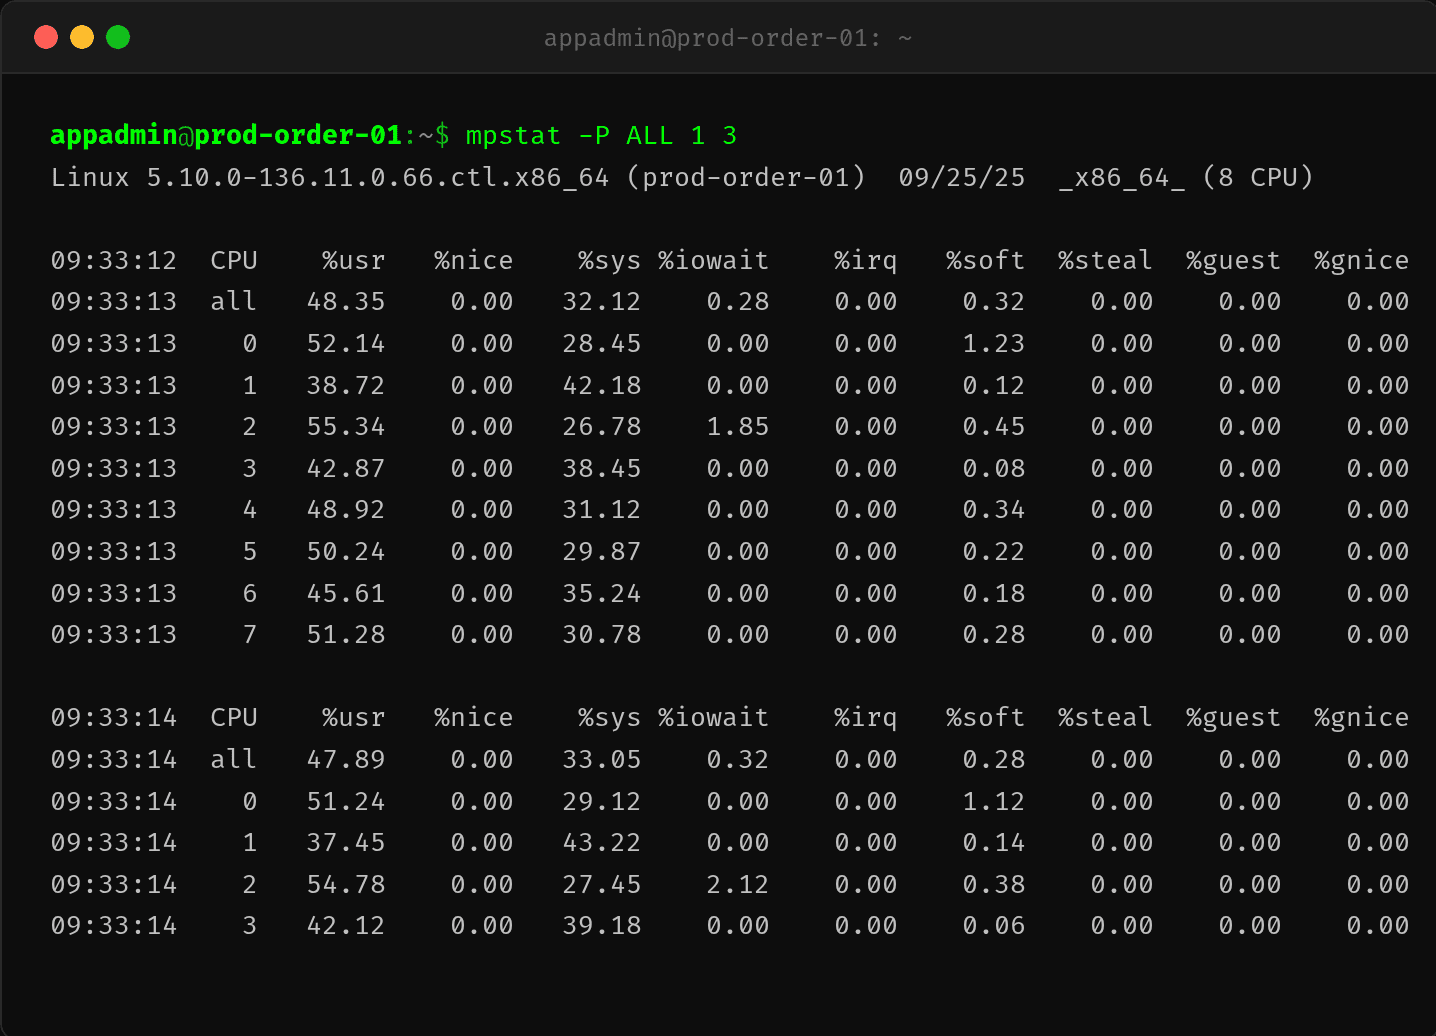1436x1036 pixels.
Task: Click the %soft value 0.14
Action: point(993,842)
